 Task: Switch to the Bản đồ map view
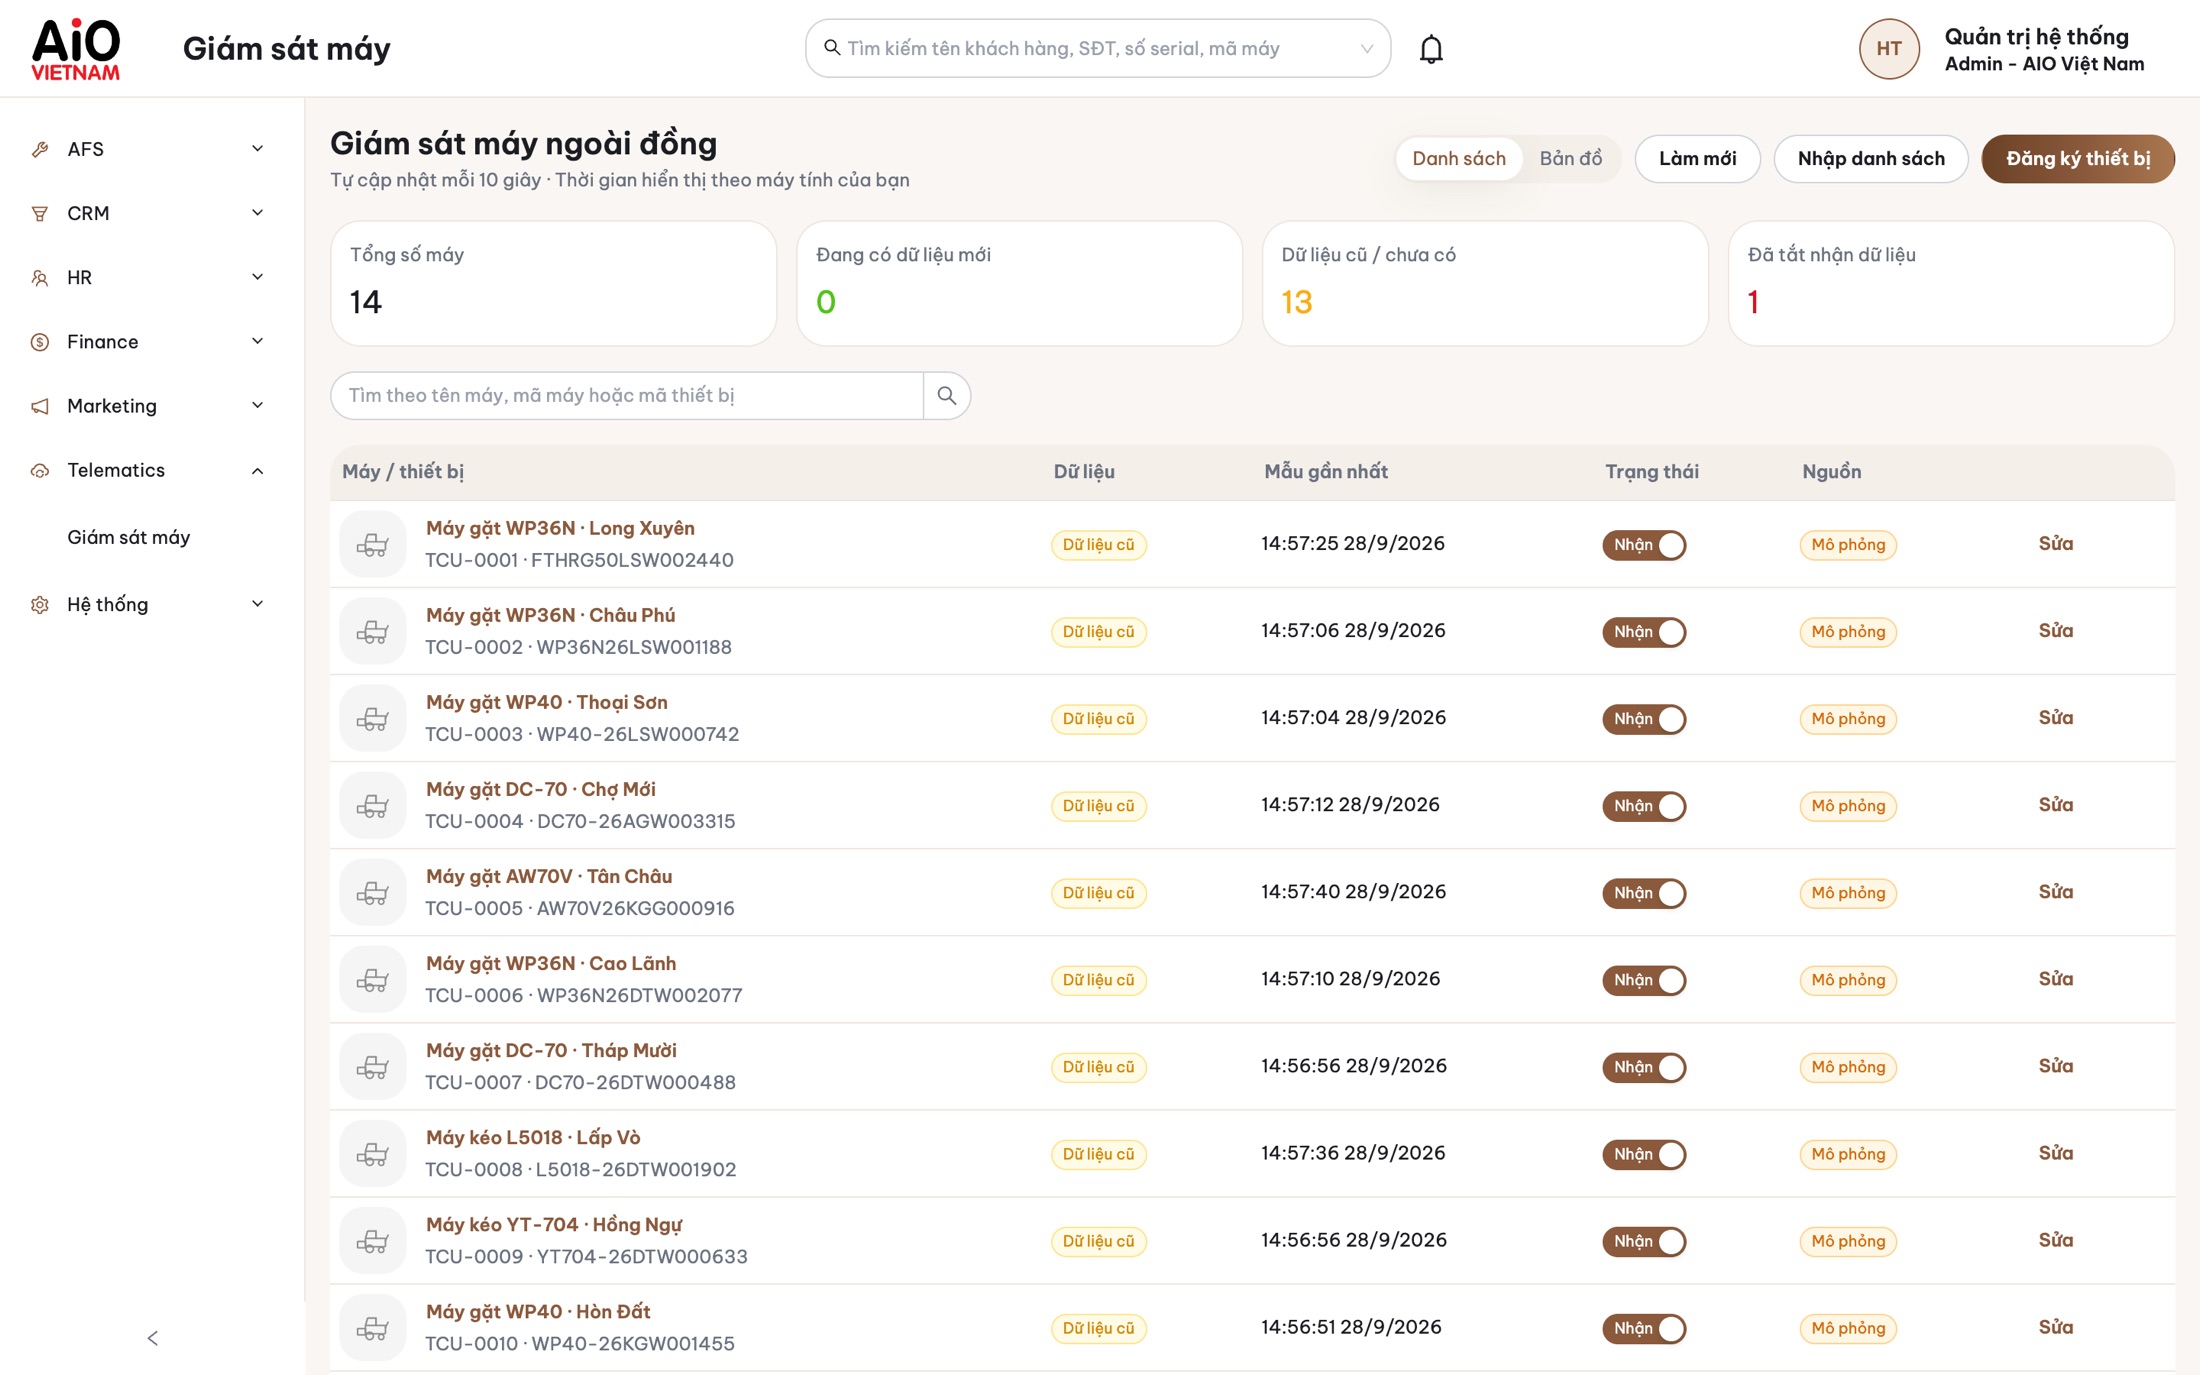pyautogui.click(x=1570, y=159)
